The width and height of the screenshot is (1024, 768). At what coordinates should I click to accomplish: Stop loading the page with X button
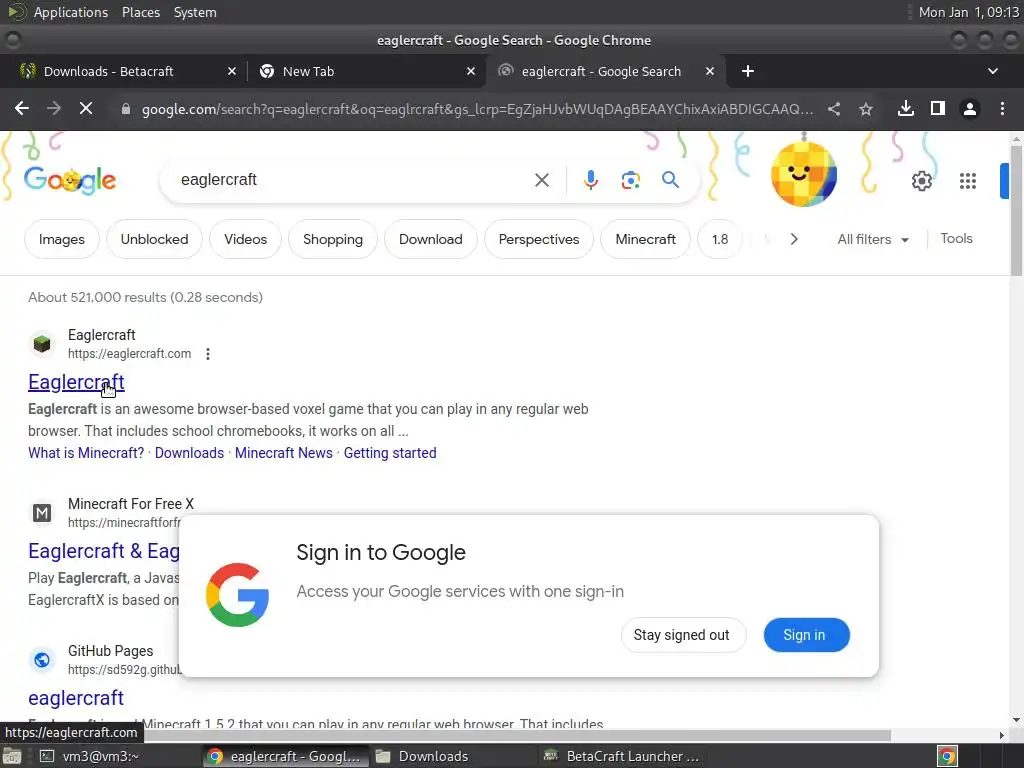pyautogui.click(x=86, y=108)
